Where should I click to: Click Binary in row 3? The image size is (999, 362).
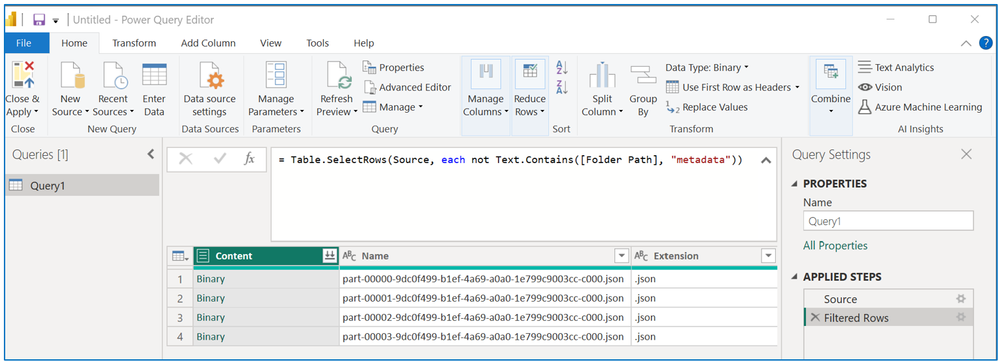point(210,317)
